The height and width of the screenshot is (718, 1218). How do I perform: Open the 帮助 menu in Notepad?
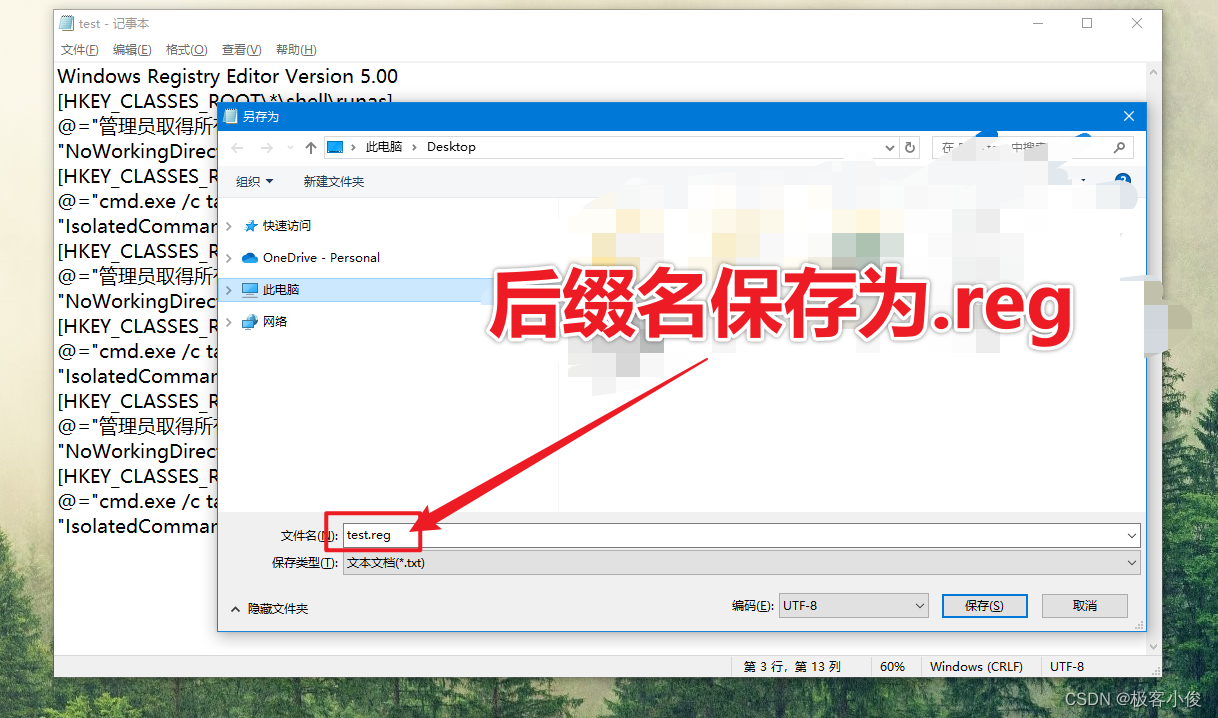tap(295, 49)
